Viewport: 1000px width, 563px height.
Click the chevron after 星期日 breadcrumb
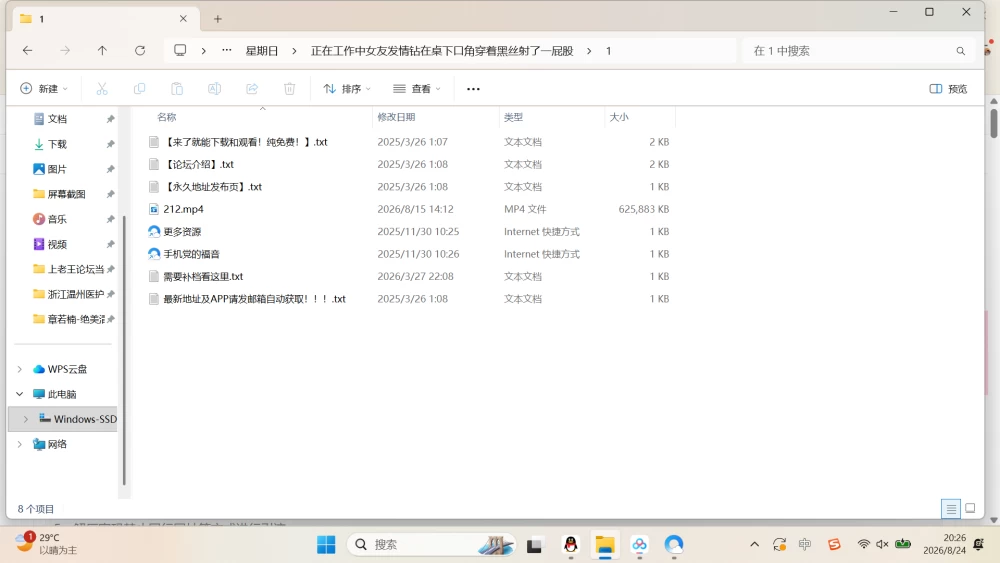click(294, 51)
